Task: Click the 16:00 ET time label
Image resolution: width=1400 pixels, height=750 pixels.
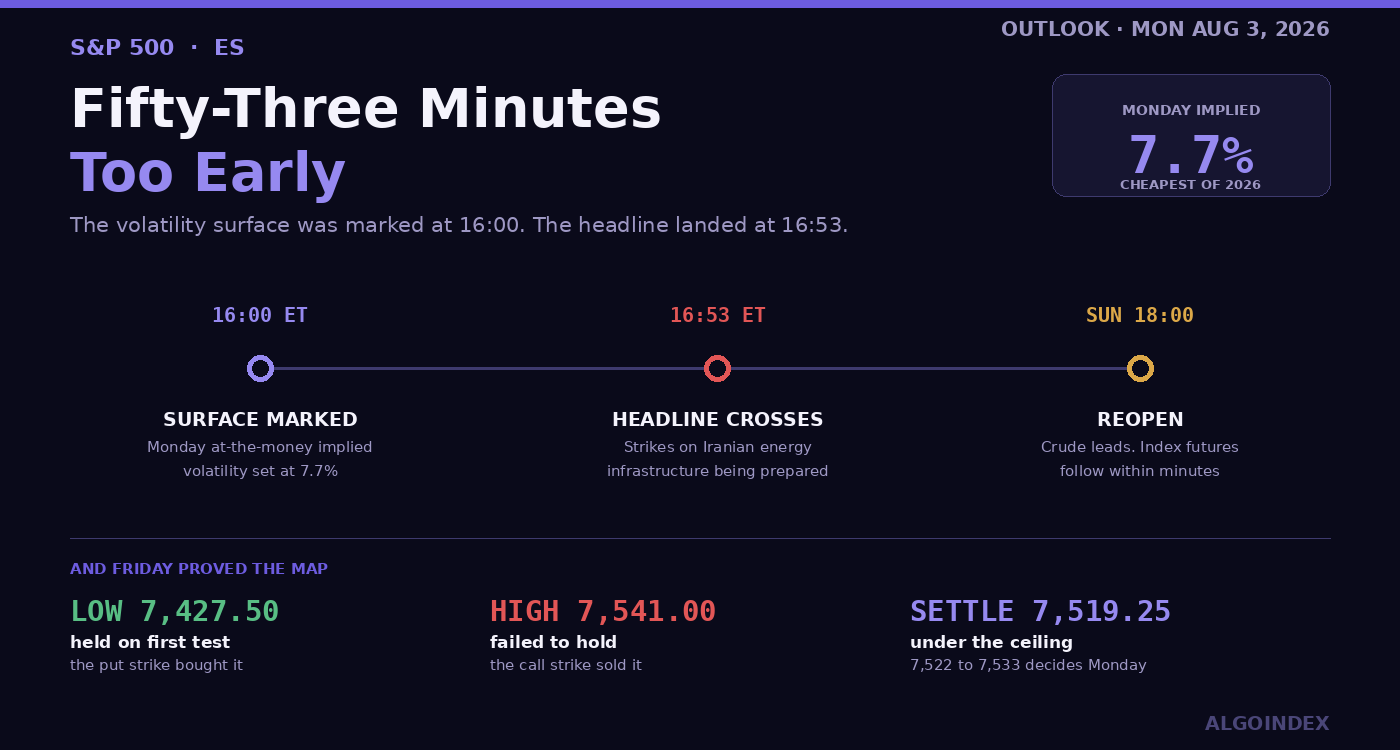Action: pos(260,315)
